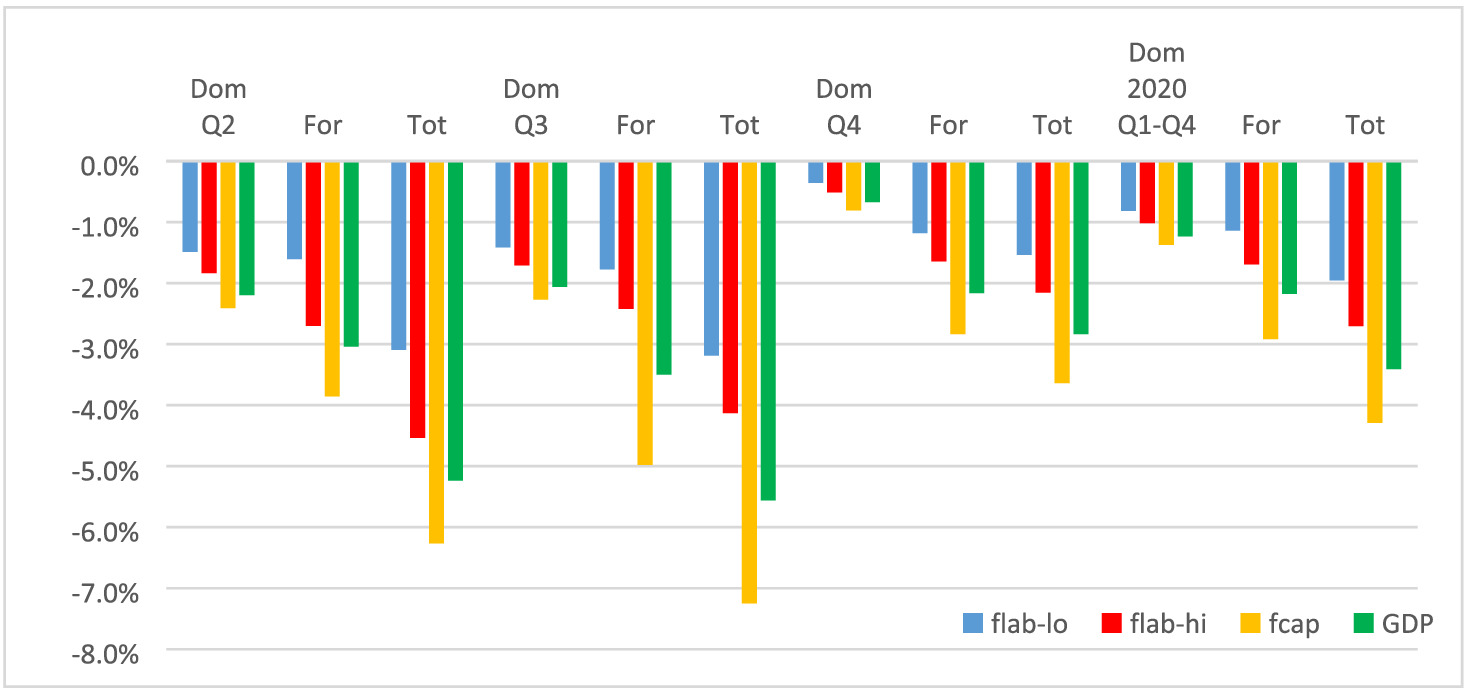
Task: Click the yellow fcap legend swatch
Action: click(1249, 625)
